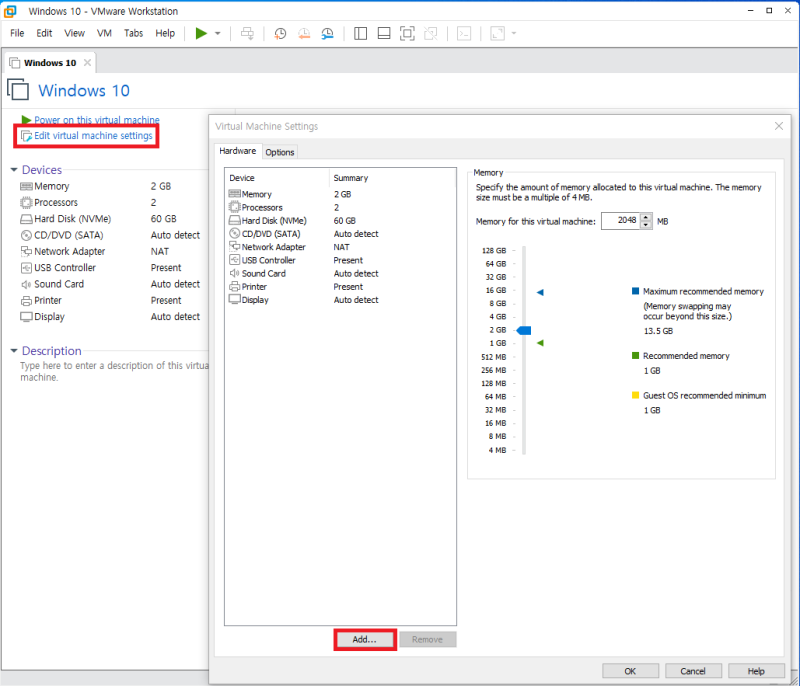
Task: Click the memory value input field
Action: tap(622, 220)
